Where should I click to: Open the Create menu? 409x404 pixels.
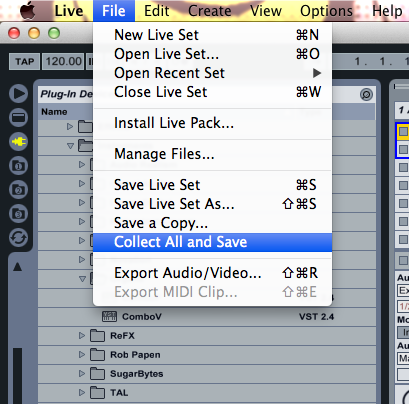210,11
